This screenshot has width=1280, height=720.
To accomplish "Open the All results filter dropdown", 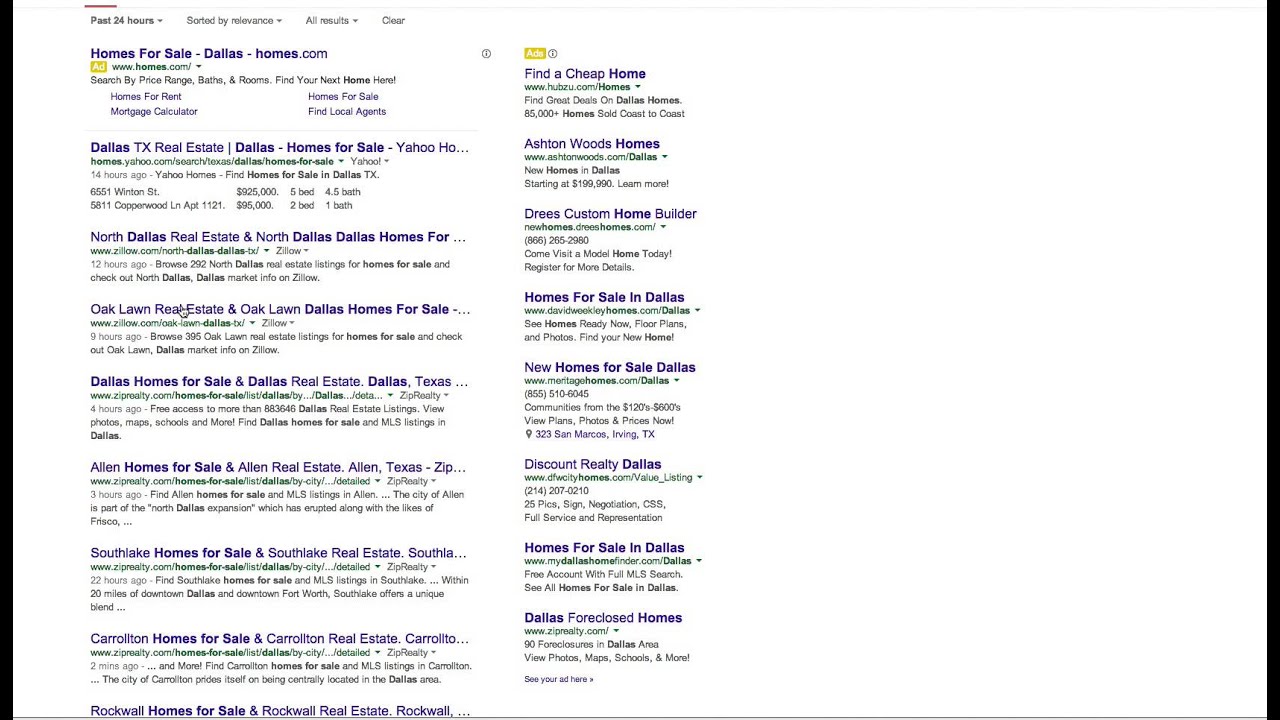I will pyautogui.click(x=331, y=20).
